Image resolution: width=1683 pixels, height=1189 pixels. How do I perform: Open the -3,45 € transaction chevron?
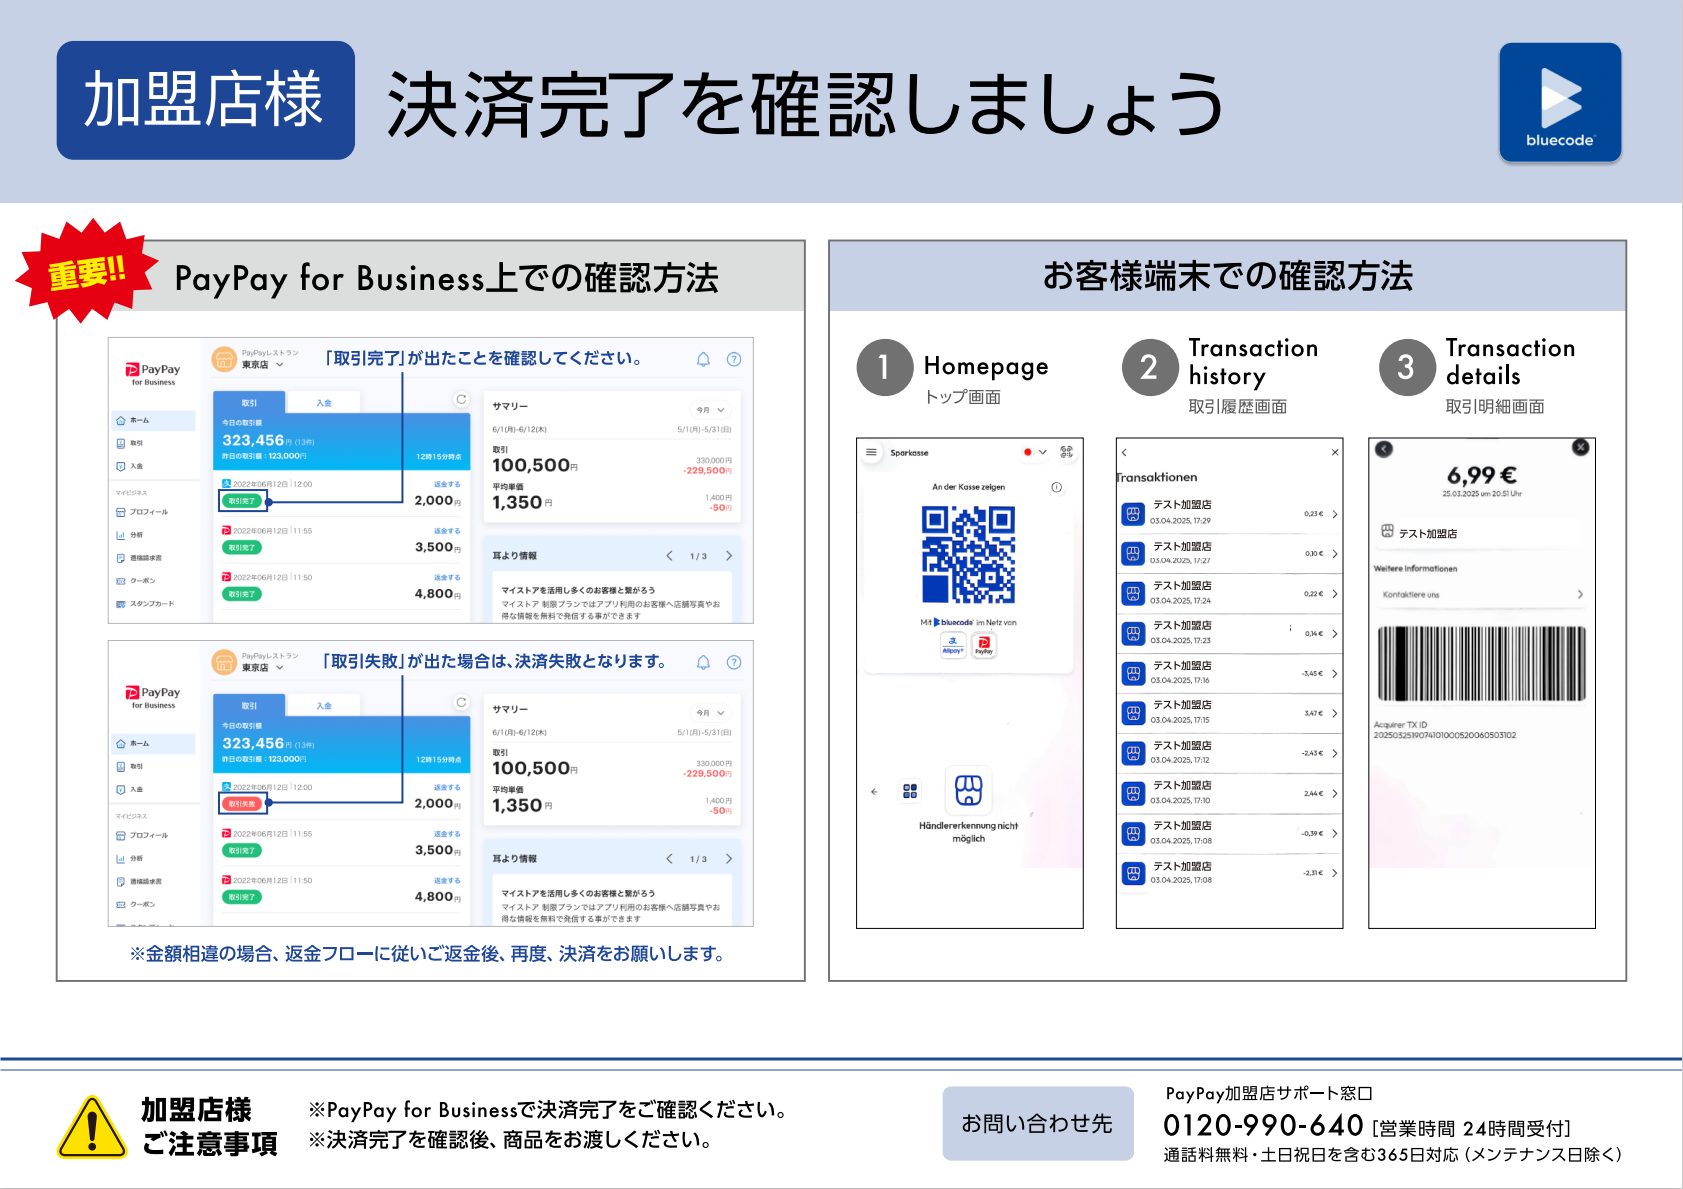coord(1335,674)
